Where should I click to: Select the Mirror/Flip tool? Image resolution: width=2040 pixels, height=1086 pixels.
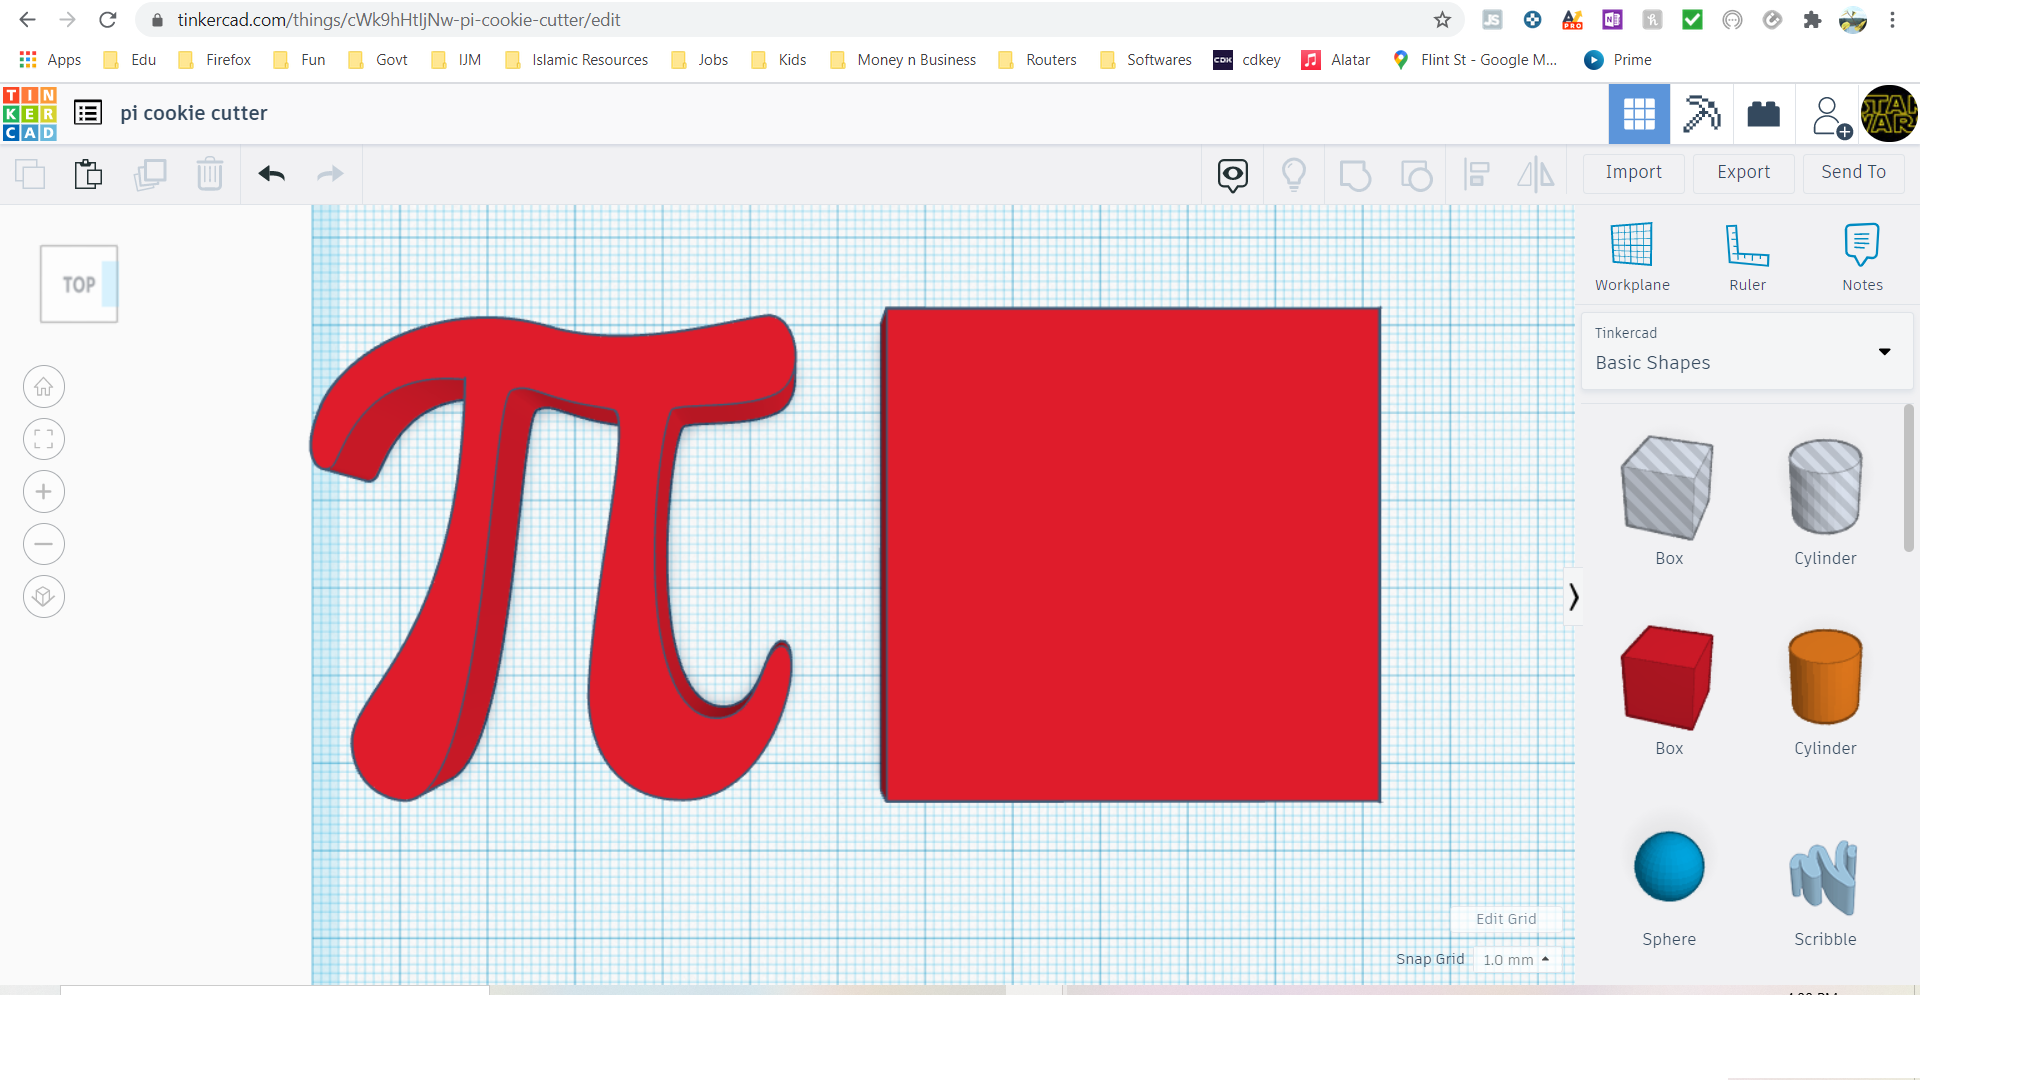coord(1536,173)
